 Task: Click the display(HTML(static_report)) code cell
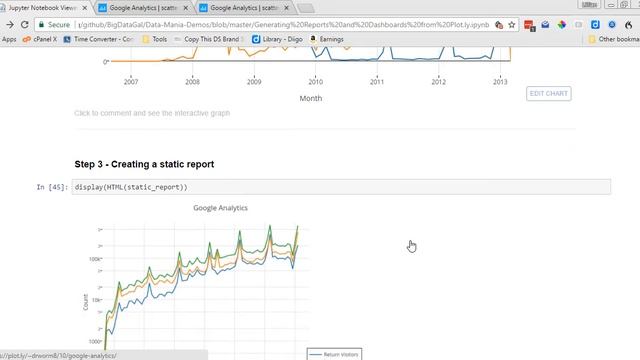click(341, 187)
